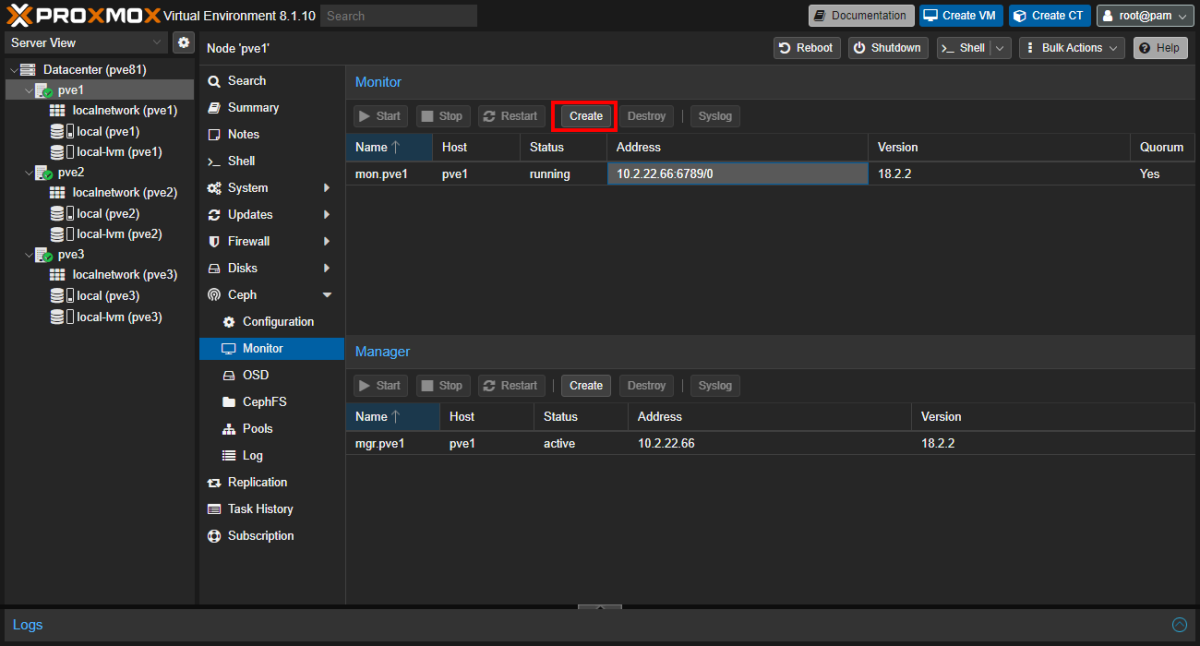Click the top toolbar Shell button
This screenshot has height=646, width=1200.
(x=964, y=48)
